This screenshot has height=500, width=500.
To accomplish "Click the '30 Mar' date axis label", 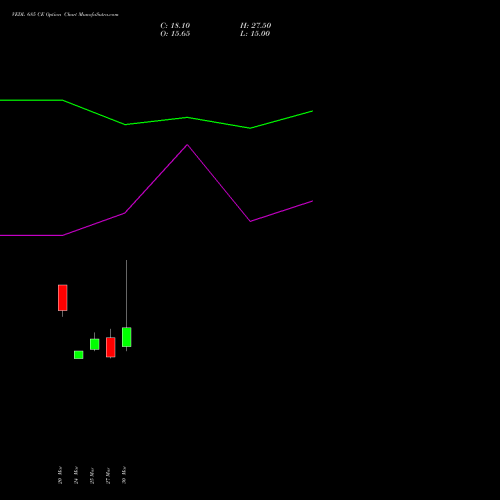I will [x=124, y=475].
